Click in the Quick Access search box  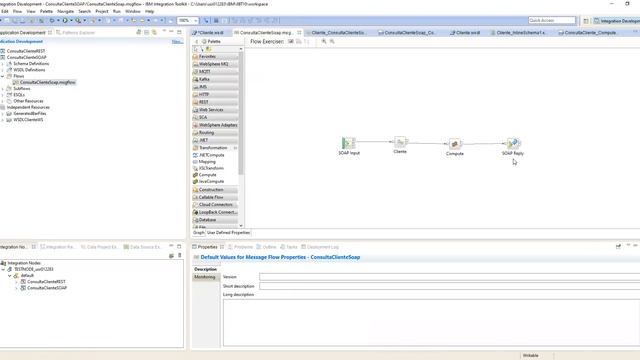click(x=552, y=20)
